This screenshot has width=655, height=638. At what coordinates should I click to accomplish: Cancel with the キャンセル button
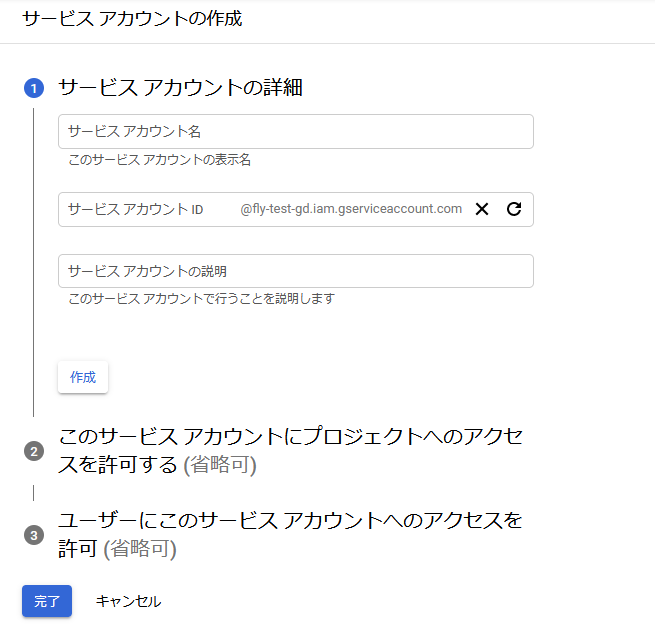point(128,601)
